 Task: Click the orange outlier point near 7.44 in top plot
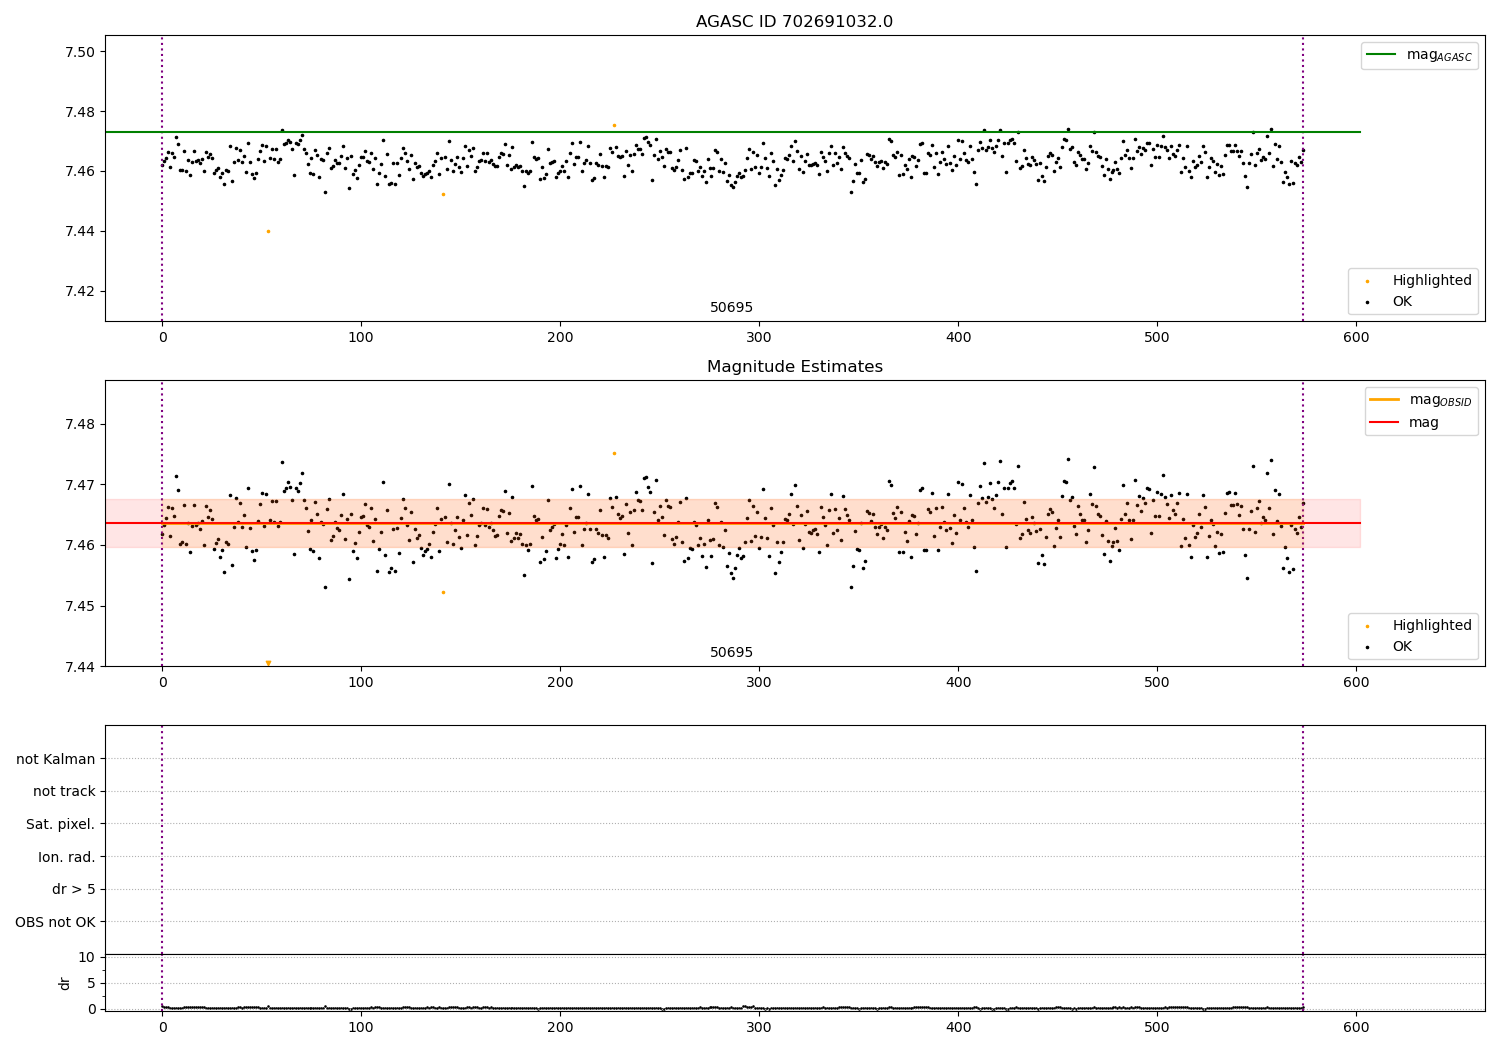(x=268, y=231)
